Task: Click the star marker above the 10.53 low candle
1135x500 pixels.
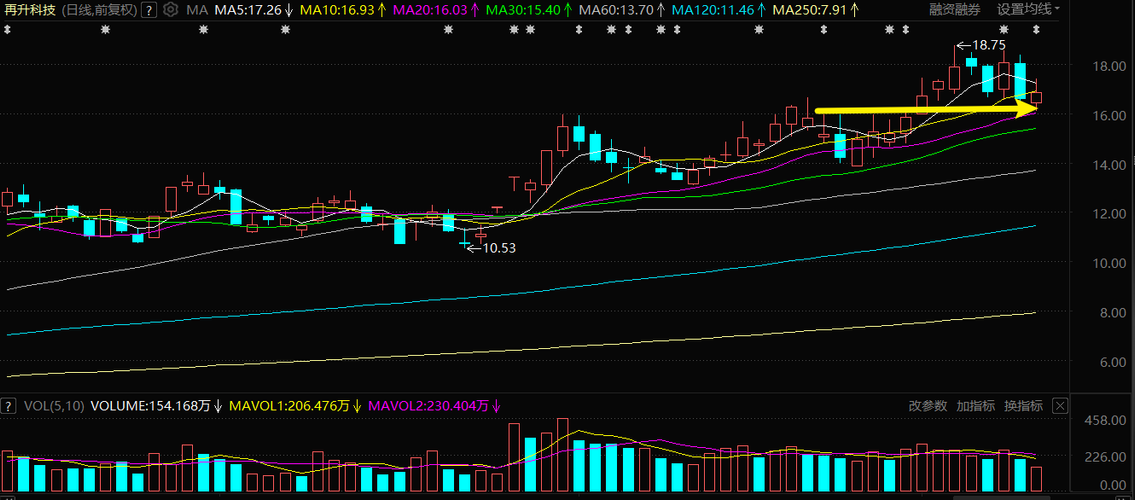Action: click(448, 30)
